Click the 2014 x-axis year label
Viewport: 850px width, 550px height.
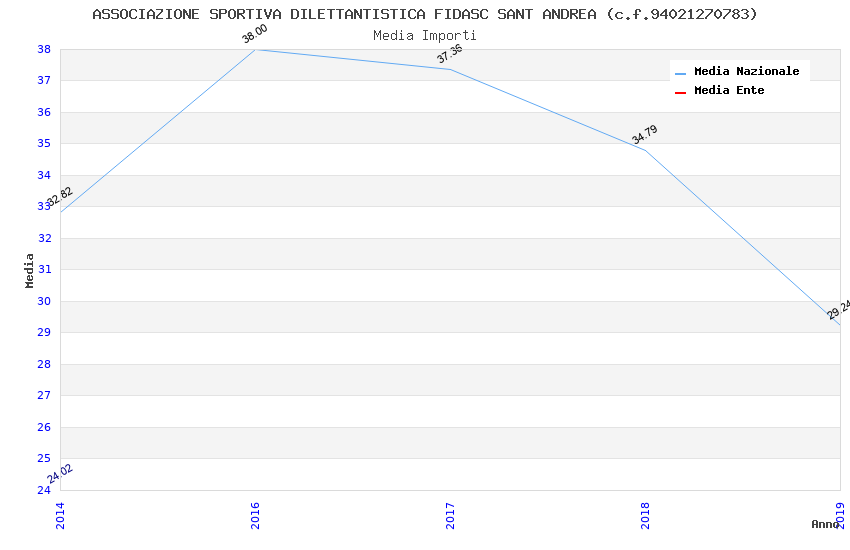click(60, 516)
